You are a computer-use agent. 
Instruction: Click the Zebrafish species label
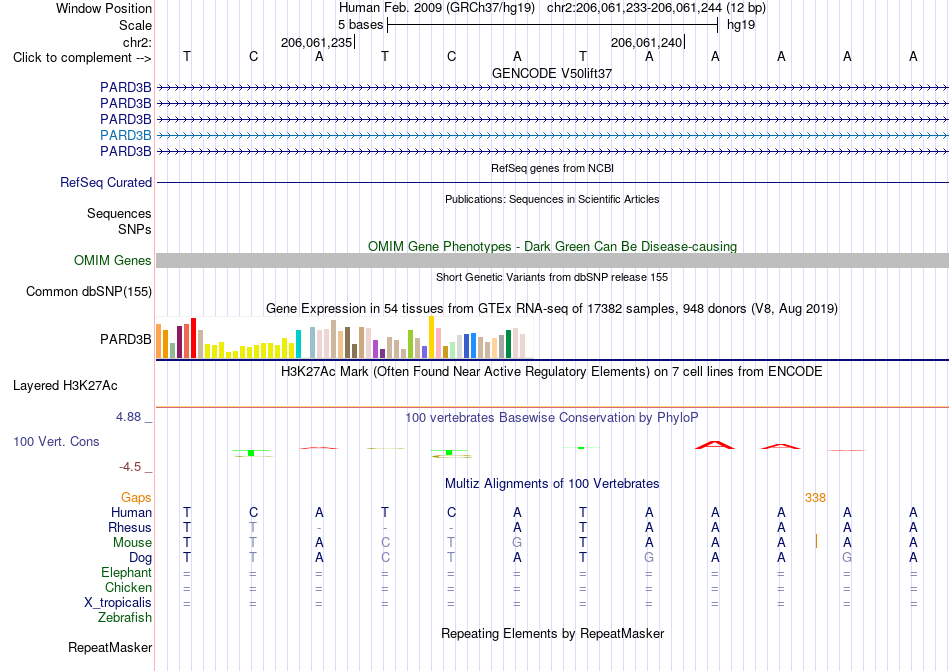[125, 618]
